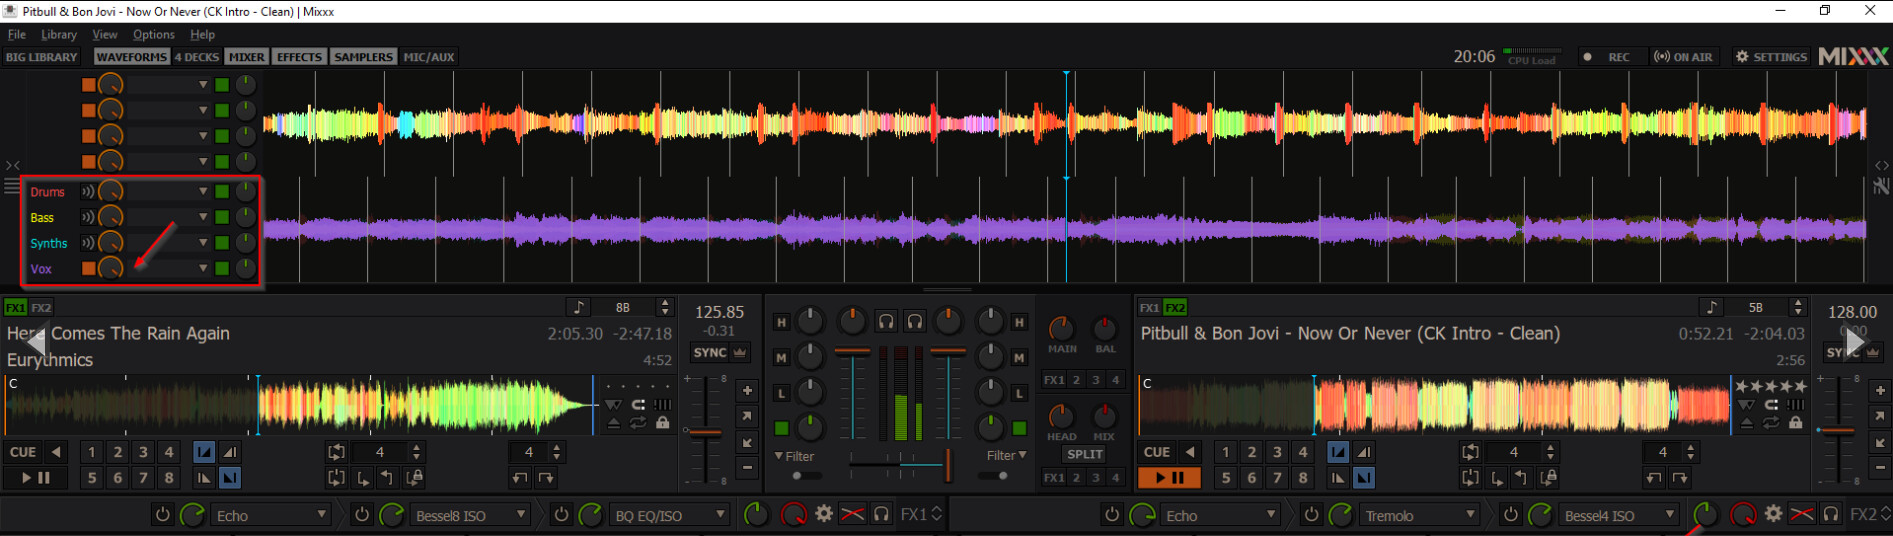The image size is (1893, 536).
Task: Expand the right channel Filter dropdown
Action: tap(1006, 456)
